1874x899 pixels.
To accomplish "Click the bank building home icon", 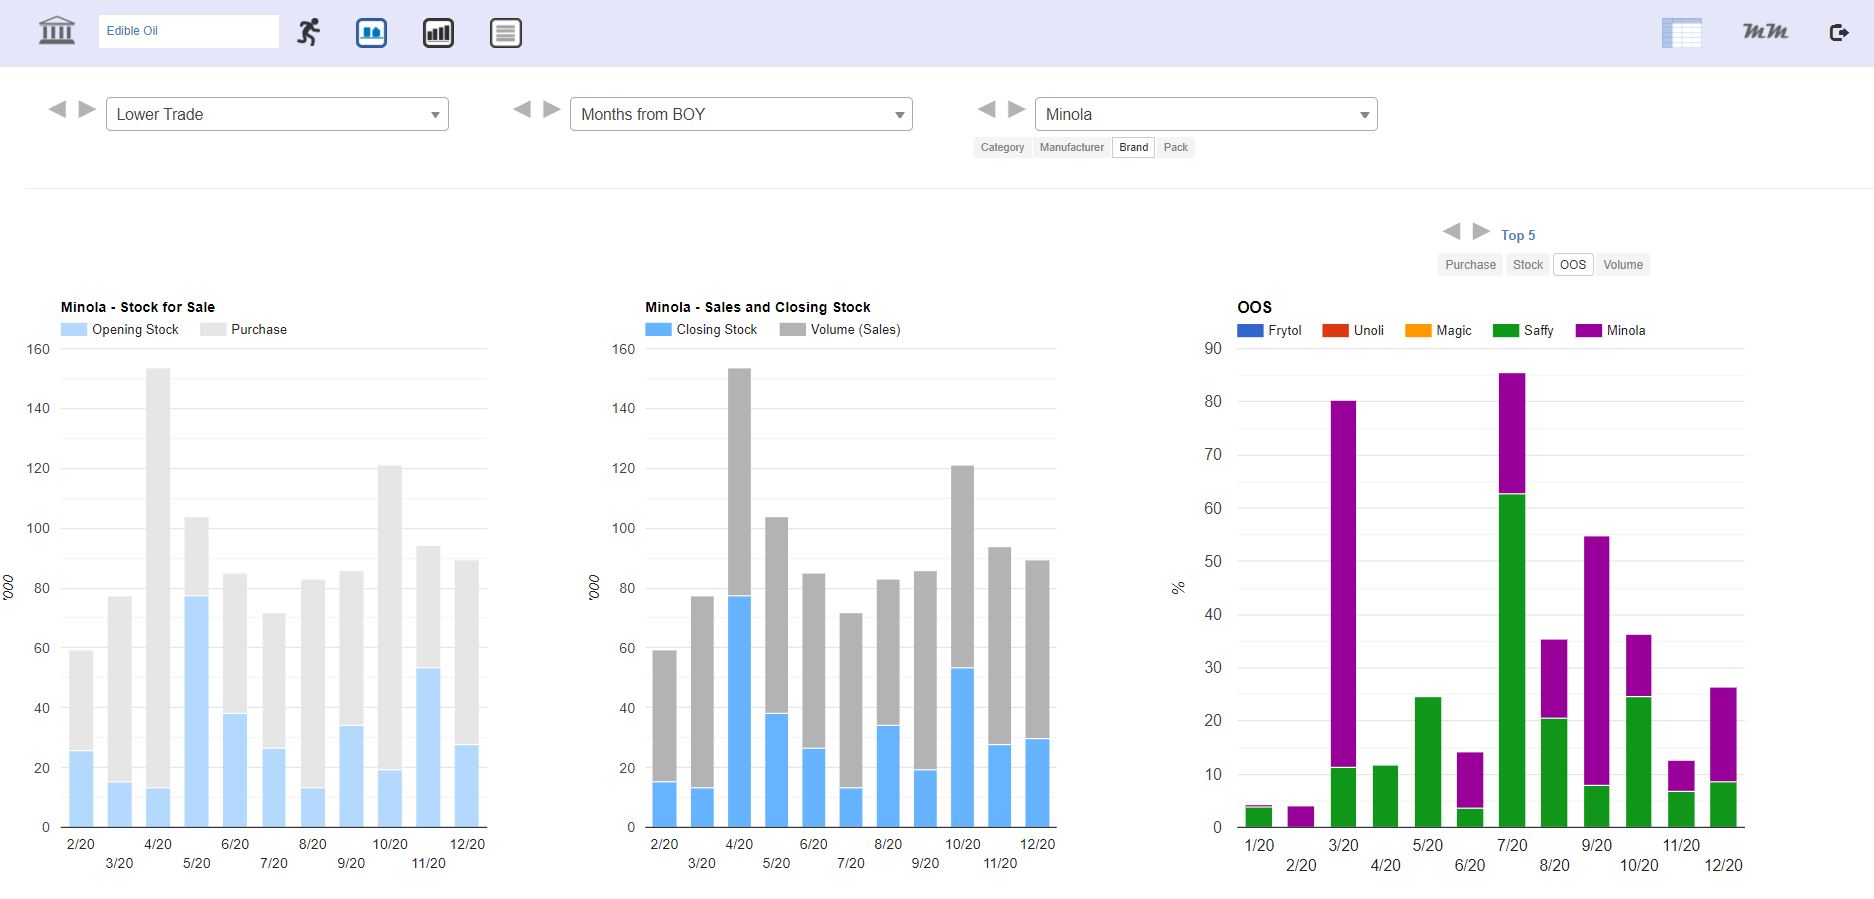I will pos(57,31).
